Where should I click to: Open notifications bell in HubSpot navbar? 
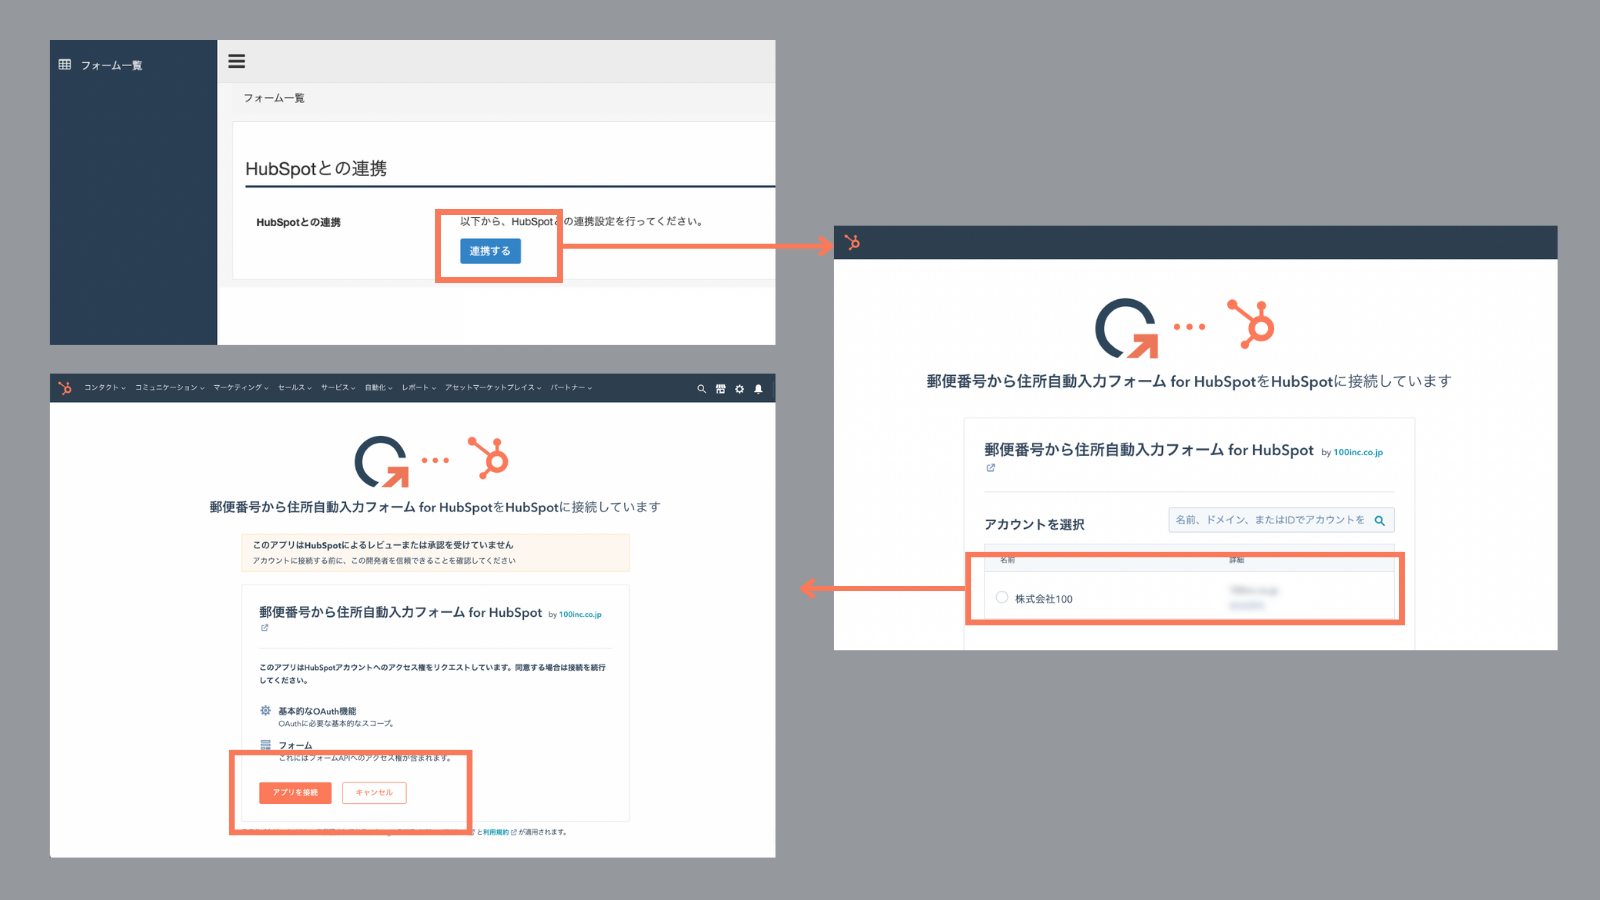(758, 389)
